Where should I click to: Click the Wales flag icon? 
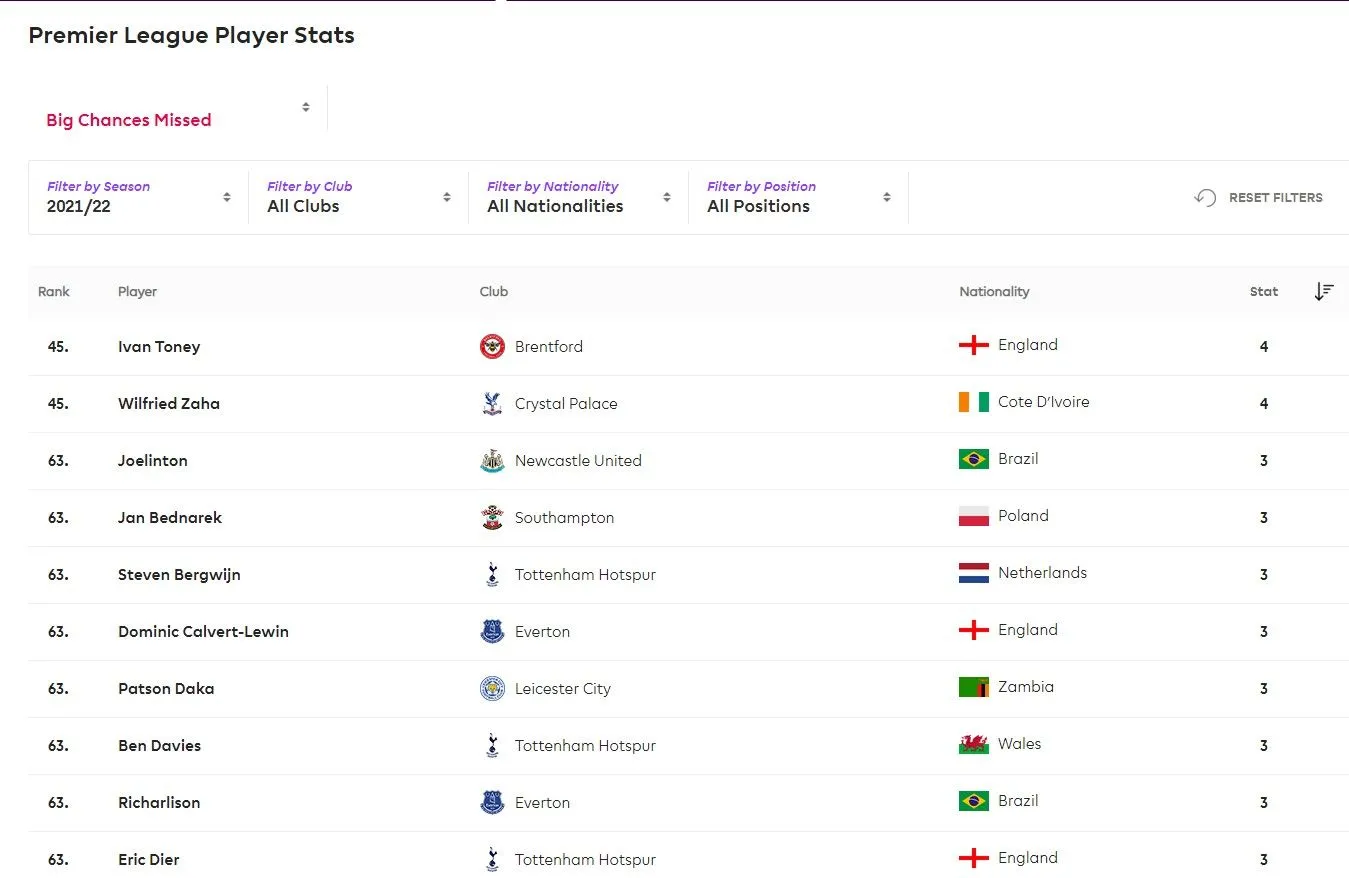(x=973, y=745)
